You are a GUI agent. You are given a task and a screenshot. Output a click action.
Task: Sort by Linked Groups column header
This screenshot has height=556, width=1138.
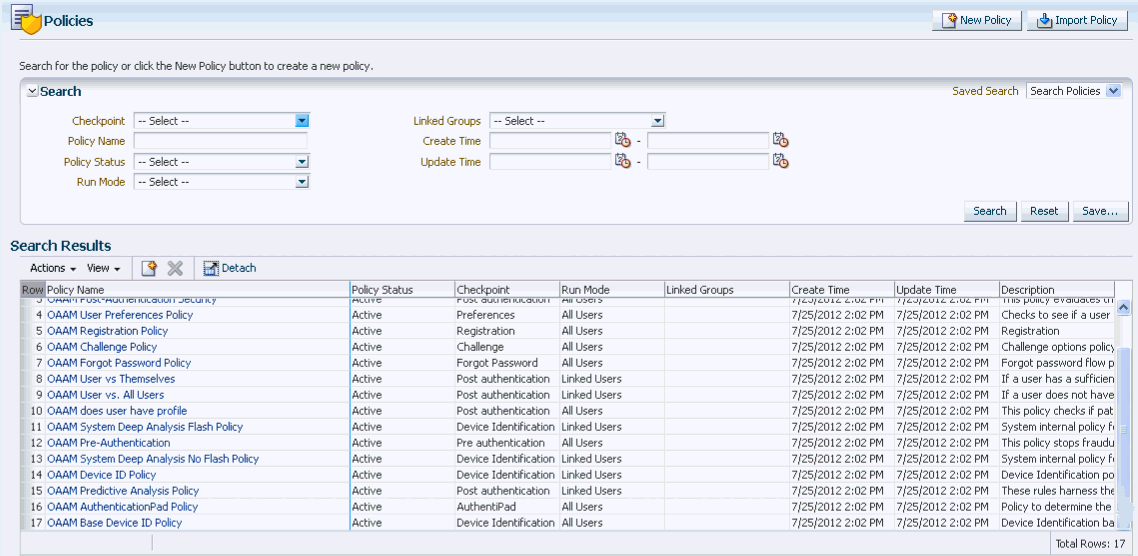coord(726,290)
